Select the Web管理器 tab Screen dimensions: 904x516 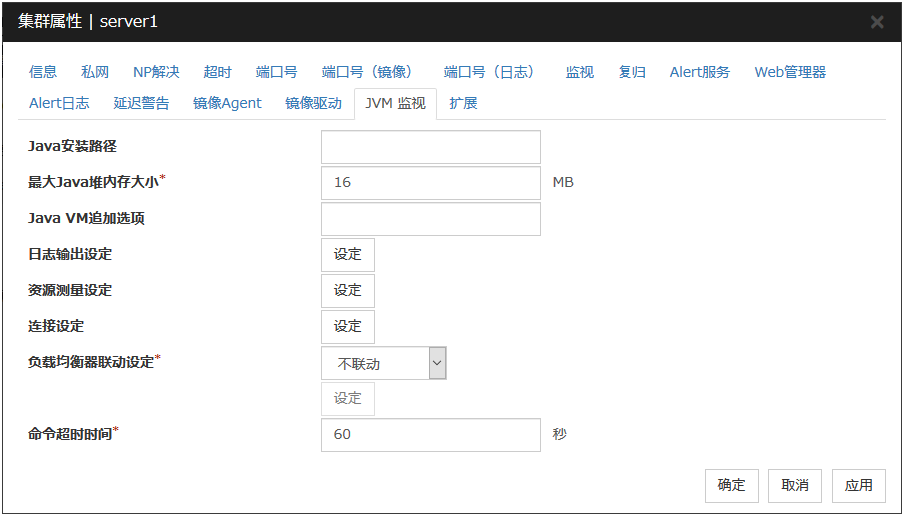790,72
